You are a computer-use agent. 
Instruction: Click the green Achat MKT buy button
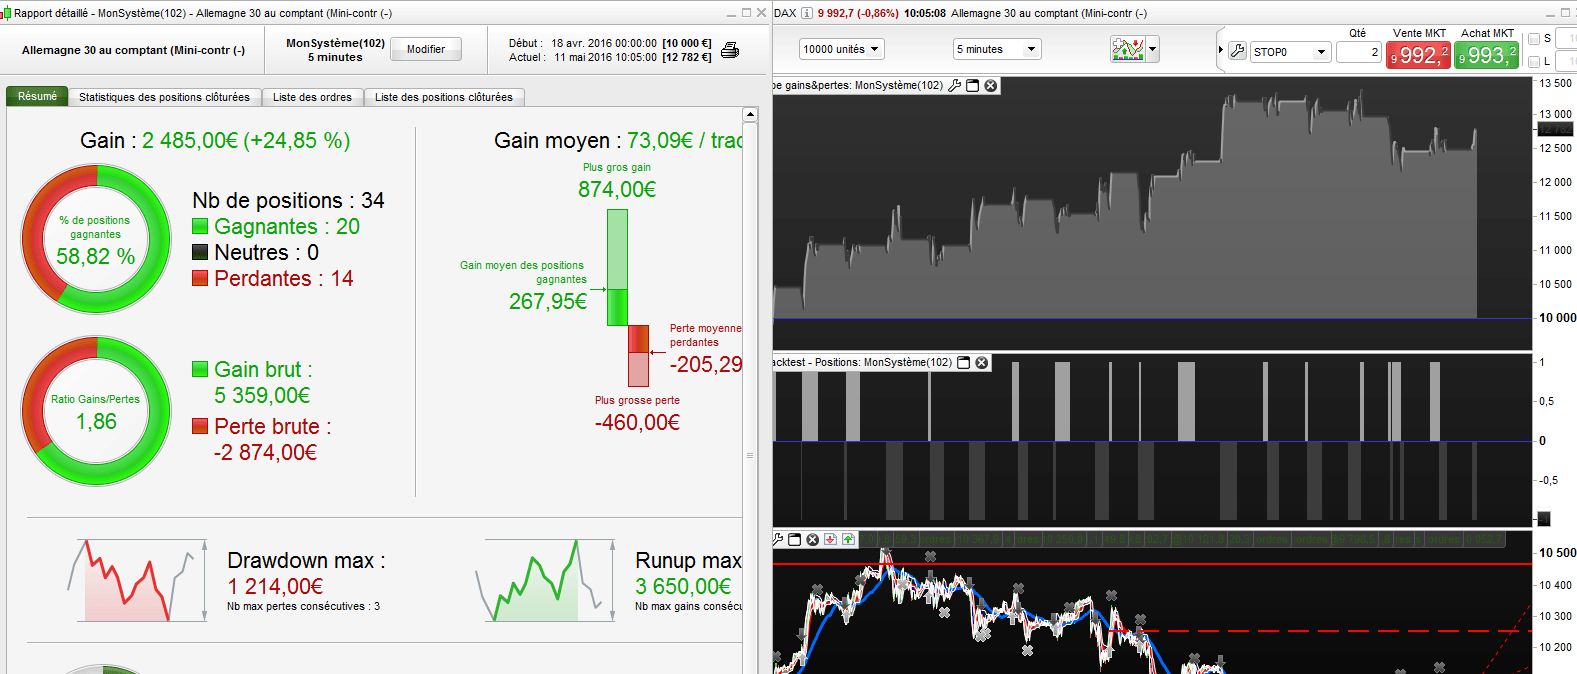pyautogui.click(x=1487, y=56)
